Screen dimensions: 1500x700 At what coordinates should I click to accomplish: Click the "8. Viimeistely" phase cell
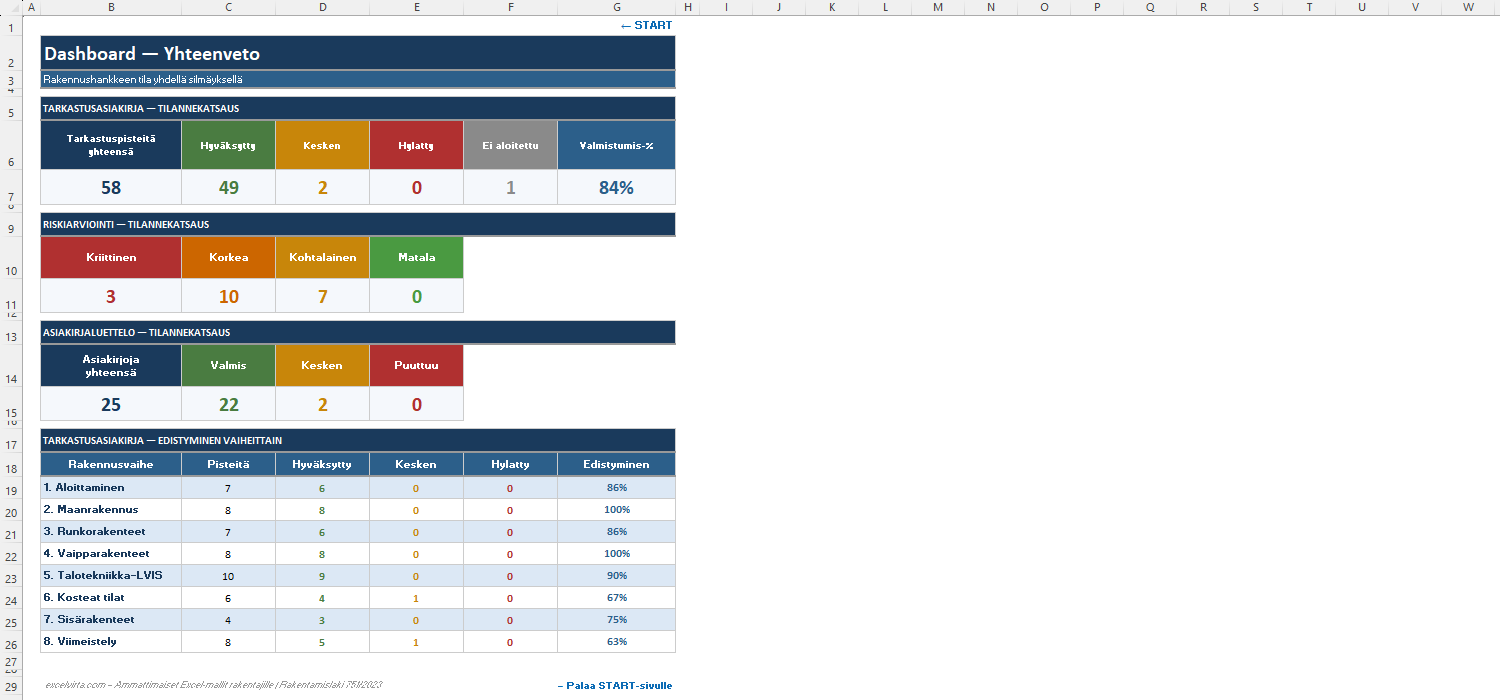pos(111,642)
